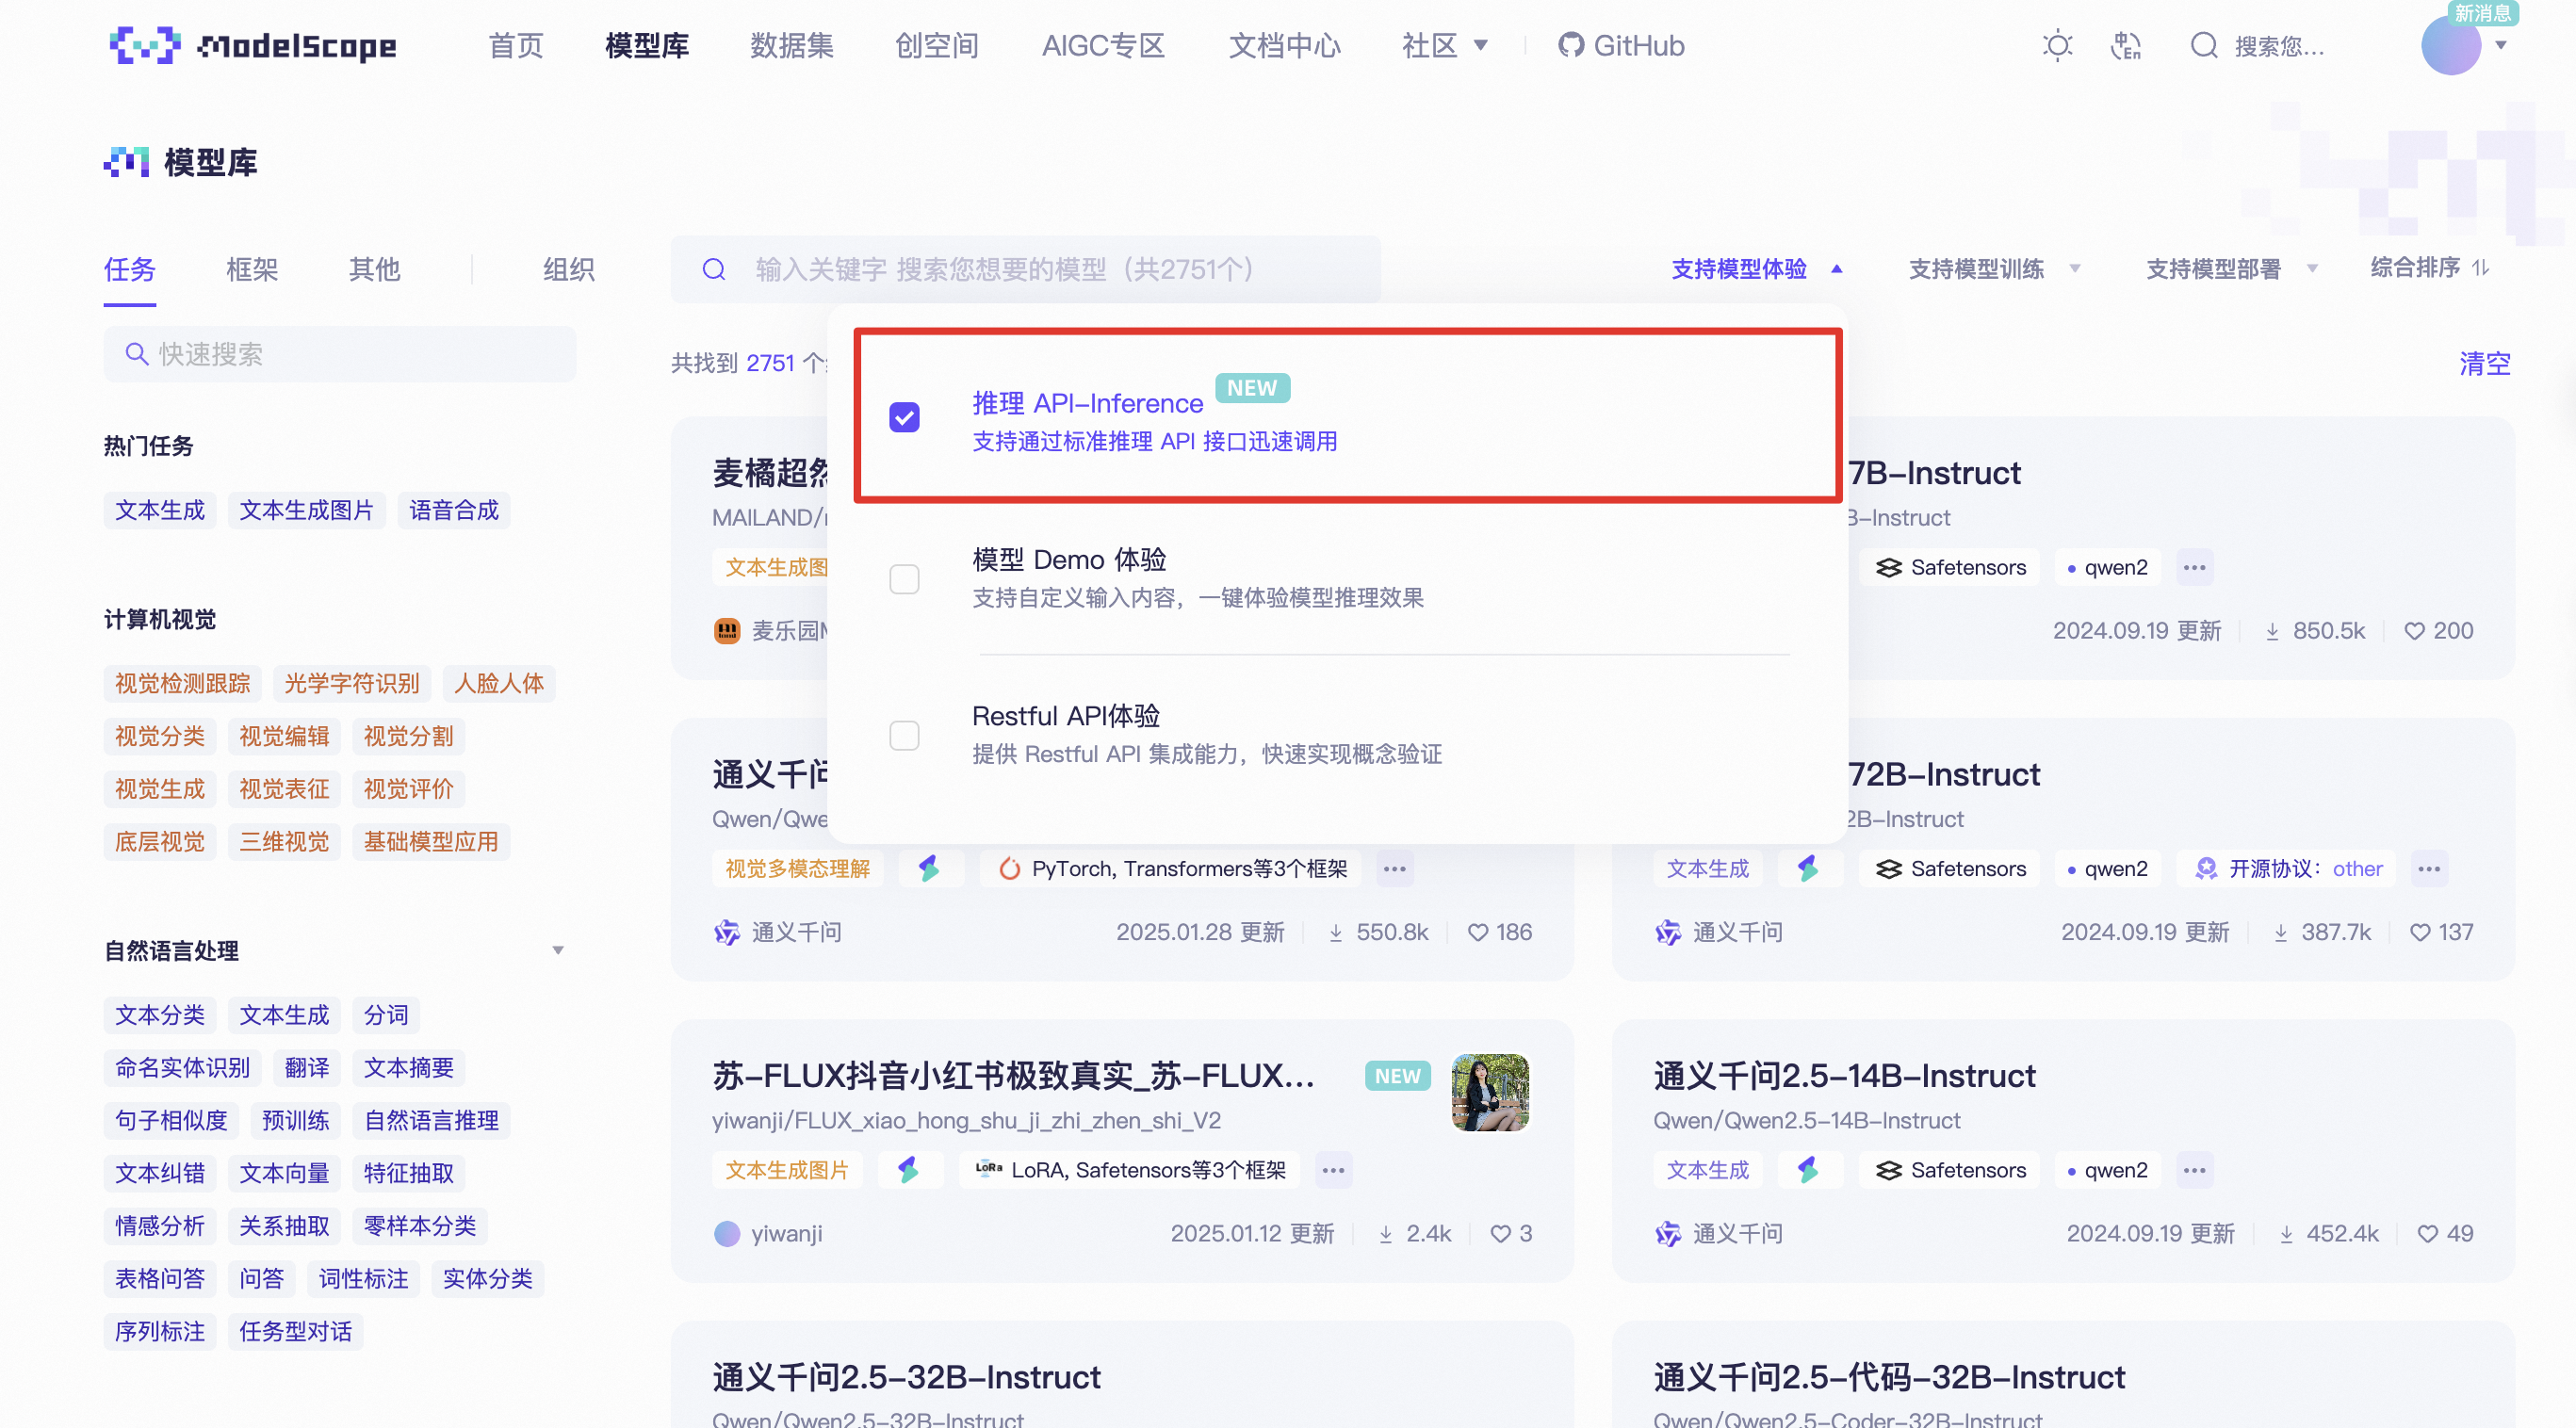Check the 模型 Demo 体验 checkbox
The height and width of the screenshot is (1428, 2576).
point(904,579)
